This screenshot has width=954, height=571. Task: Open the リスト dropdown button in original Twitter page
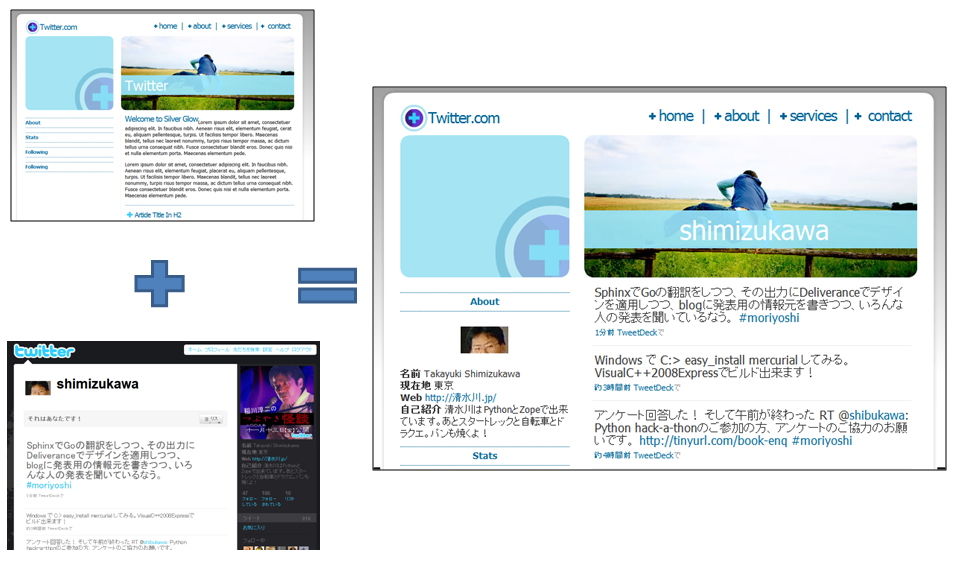point(211,419)
